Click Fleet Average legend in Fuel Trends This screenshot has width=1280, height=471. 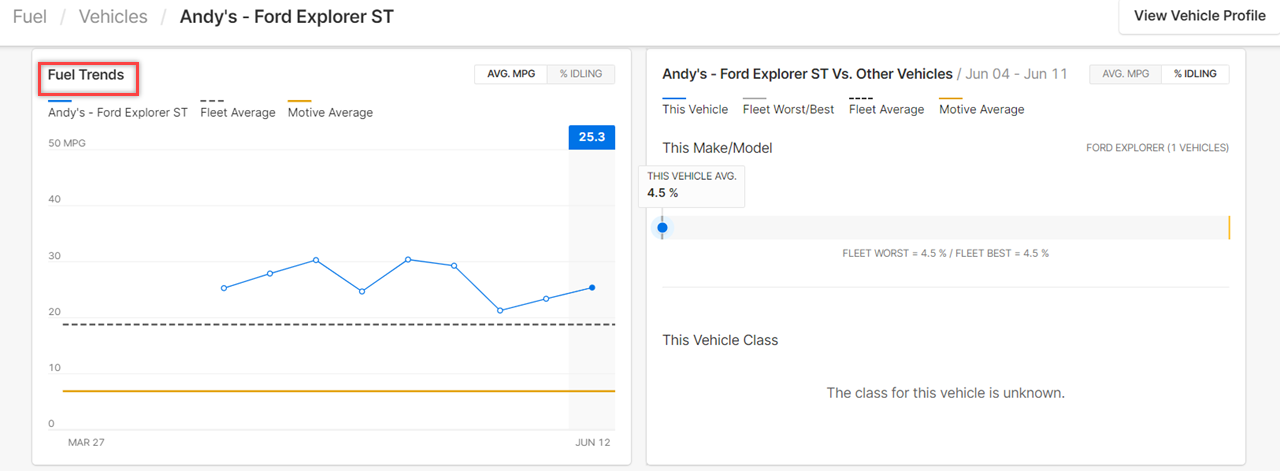[238, 112]
